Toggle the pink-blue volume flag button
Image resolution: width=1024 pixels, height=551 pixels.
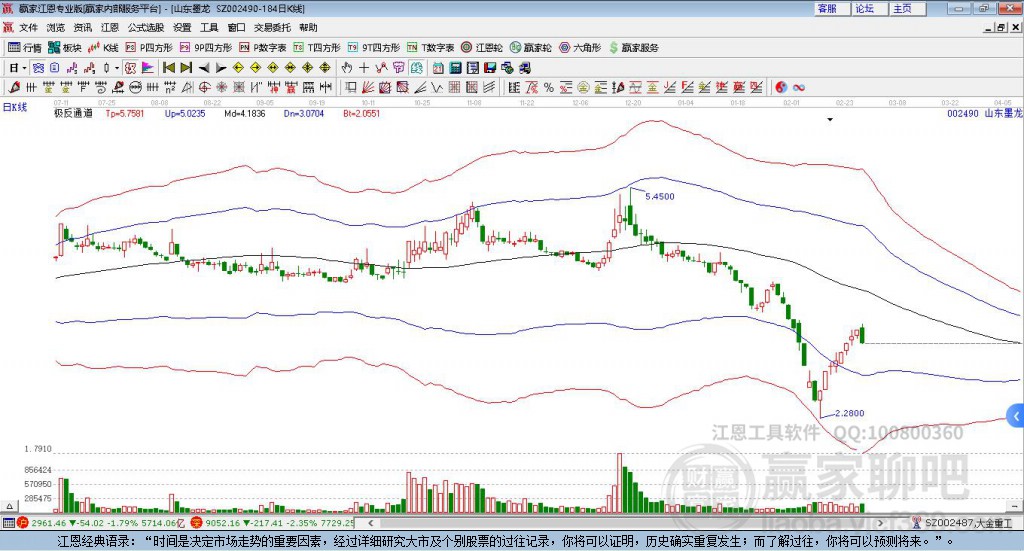click(148, 68)
